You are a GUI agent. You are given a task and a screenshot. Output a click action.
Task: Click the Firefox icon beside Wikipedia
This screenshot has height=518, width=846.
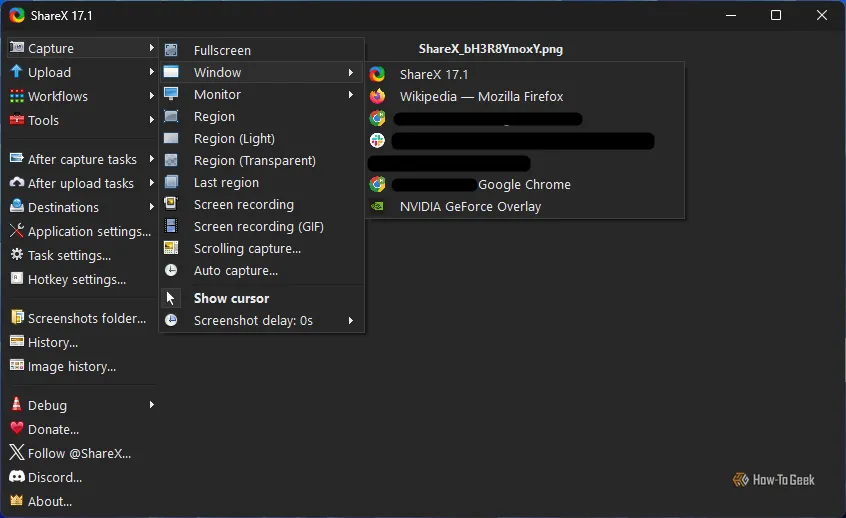[377, 97]
